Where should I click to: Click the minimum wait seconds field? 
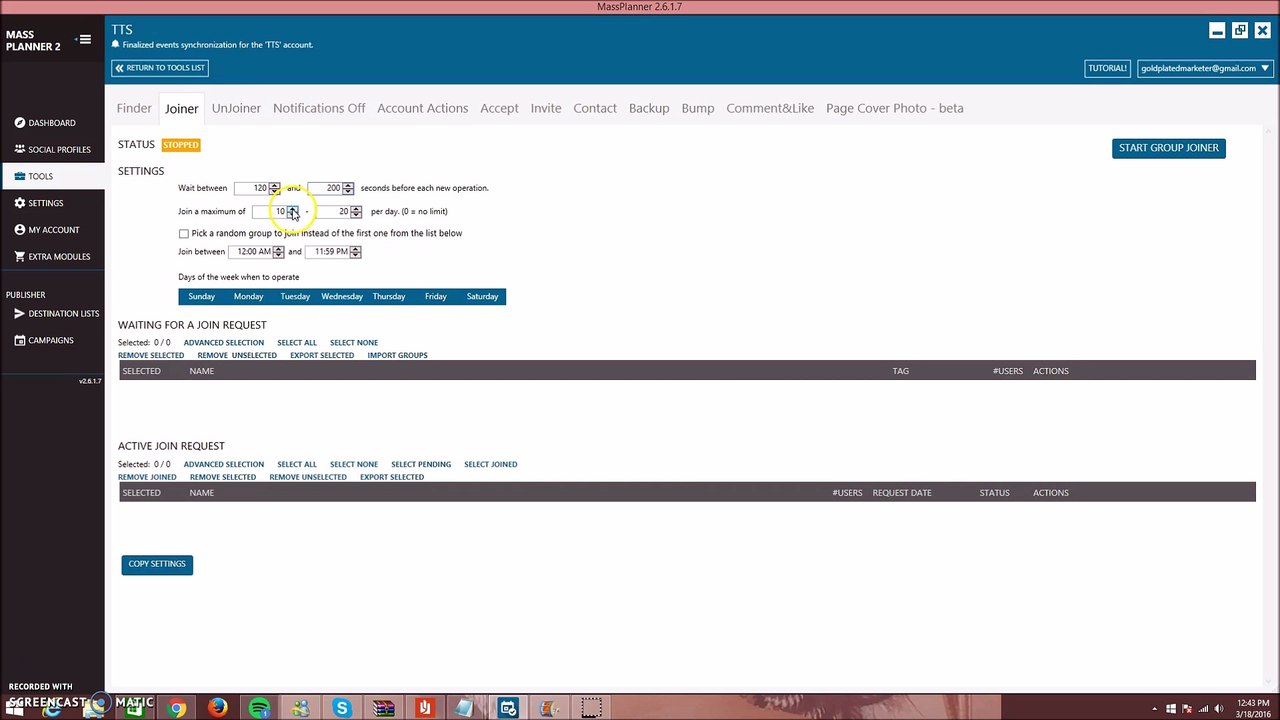click(252, 188)
